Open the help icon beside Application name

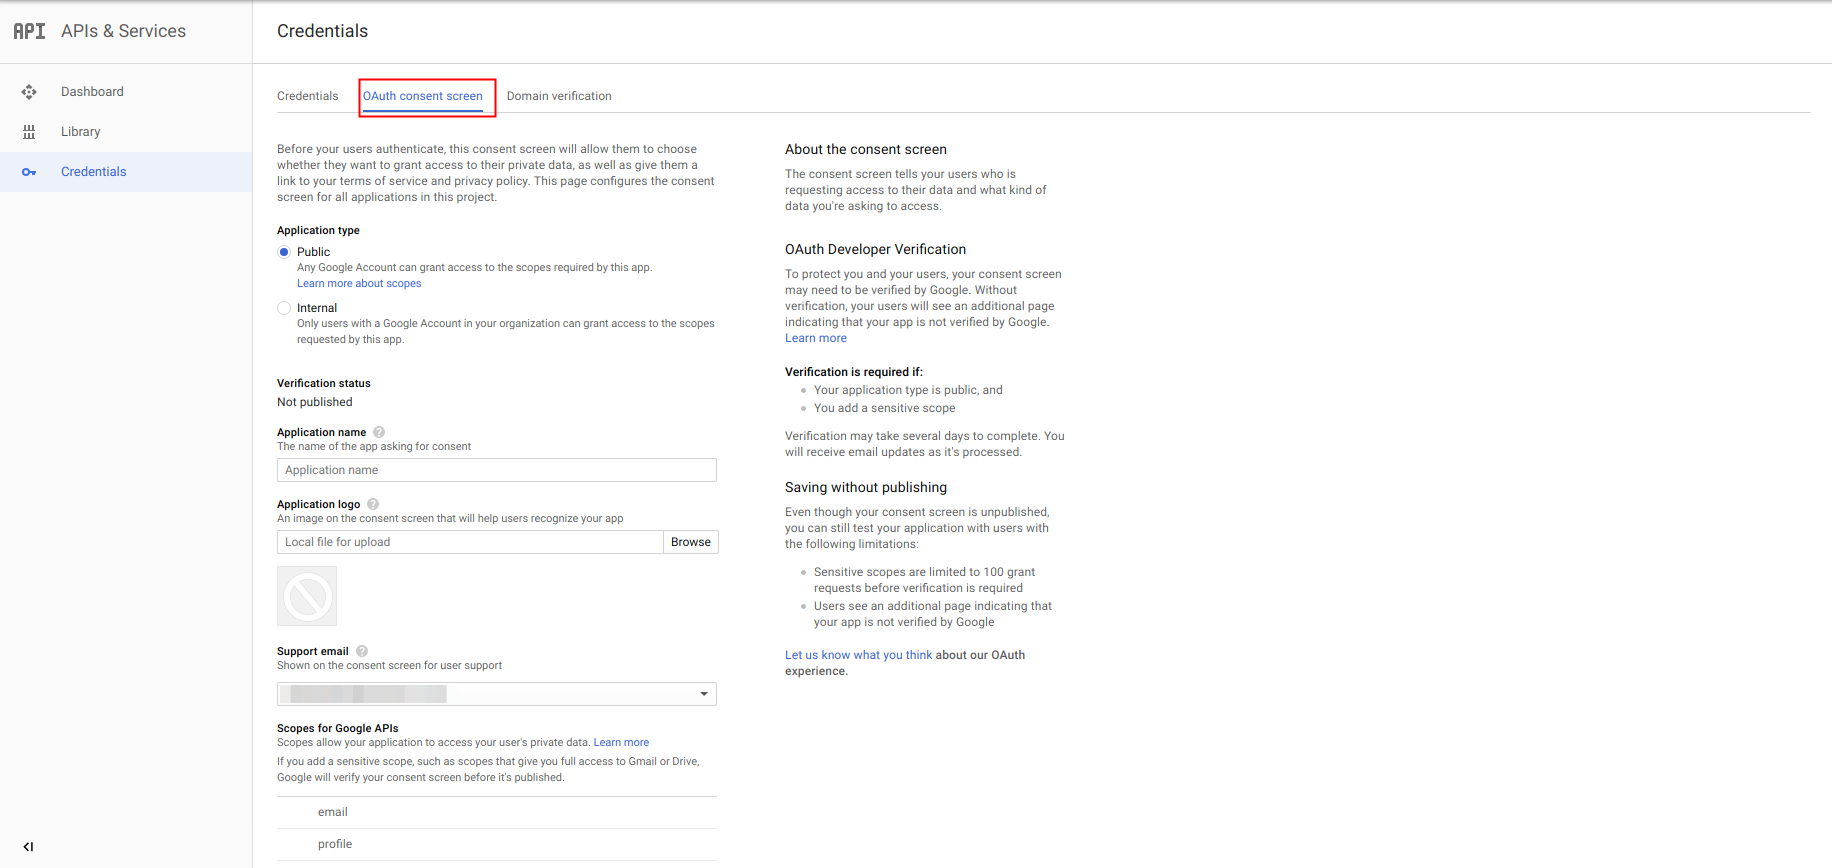click(x=379, y=432)
